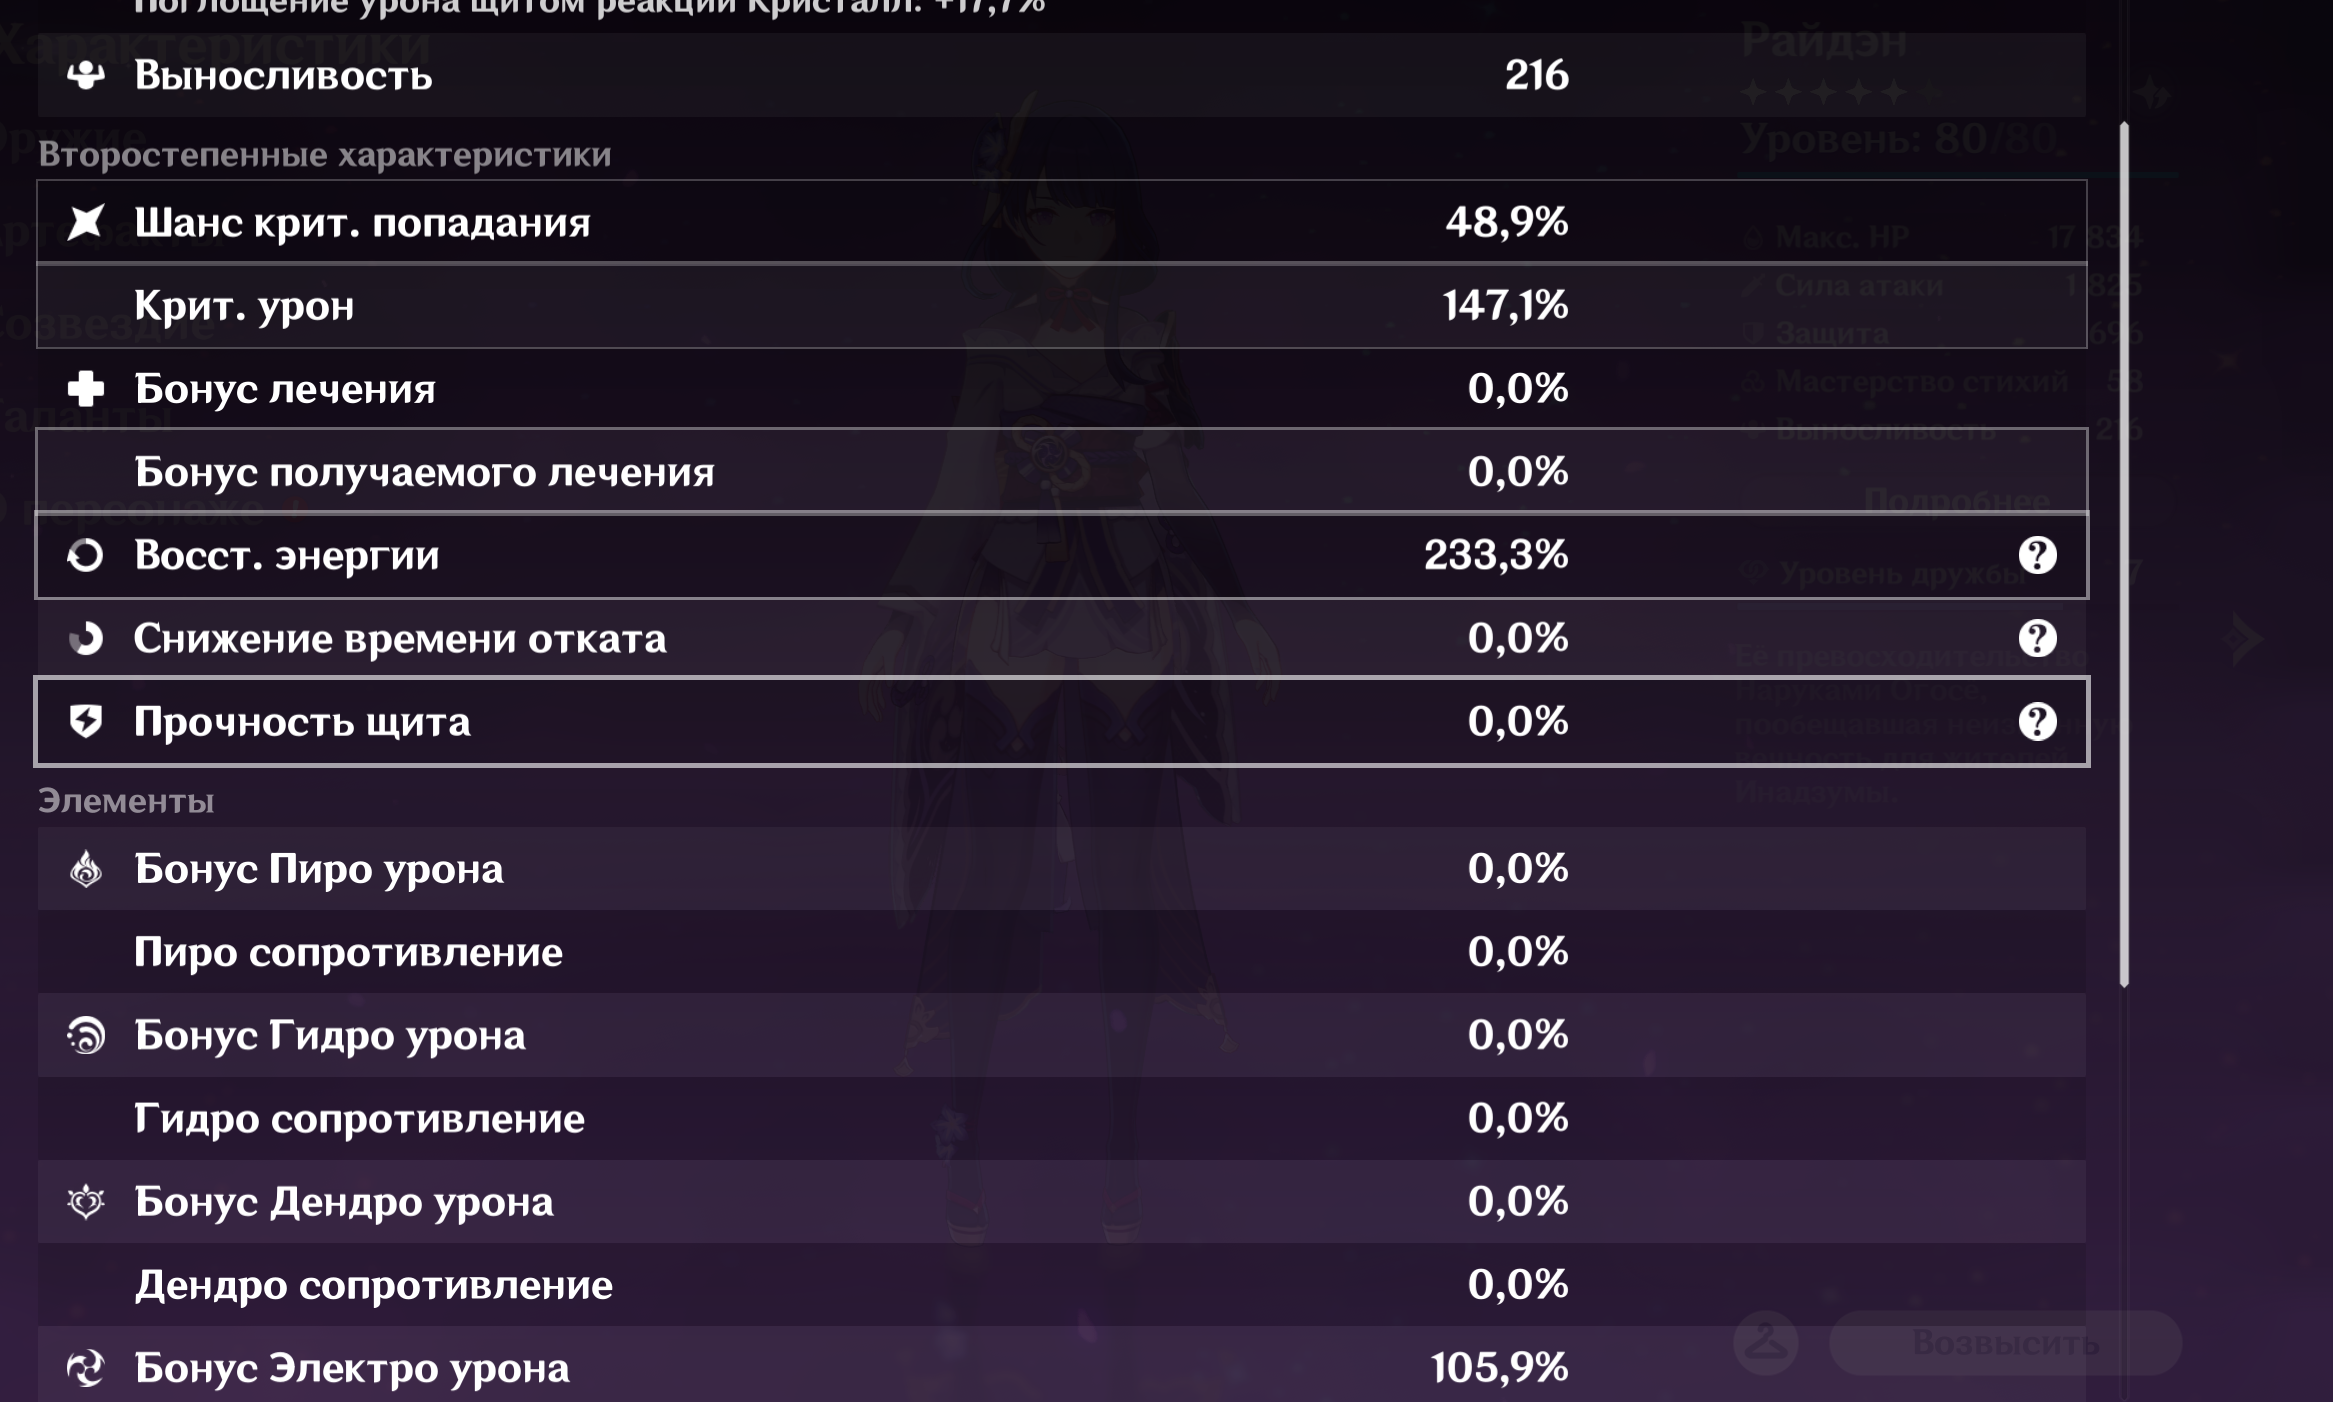The width and height of the screenshot is (2333, 1402).
Task: Select the Дендро сопротивление row
Action: pos(1060,1285)
